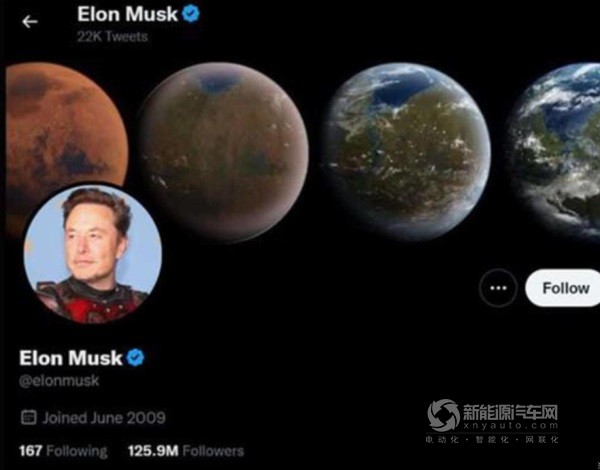Click the third green-blue terraformed planet

pyautogui.click(x=406, y=152)
